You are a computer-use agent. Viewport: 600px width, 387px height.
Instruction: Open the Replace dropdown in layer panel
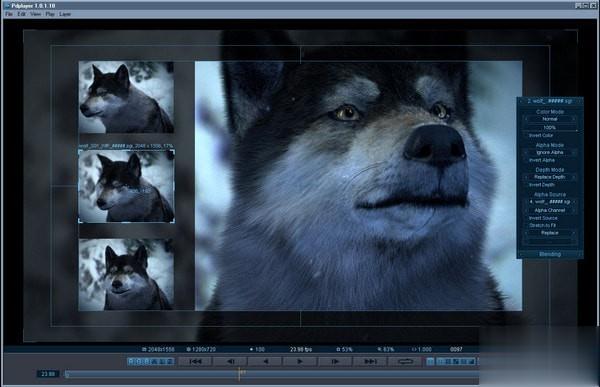click(x=549, y=233)
